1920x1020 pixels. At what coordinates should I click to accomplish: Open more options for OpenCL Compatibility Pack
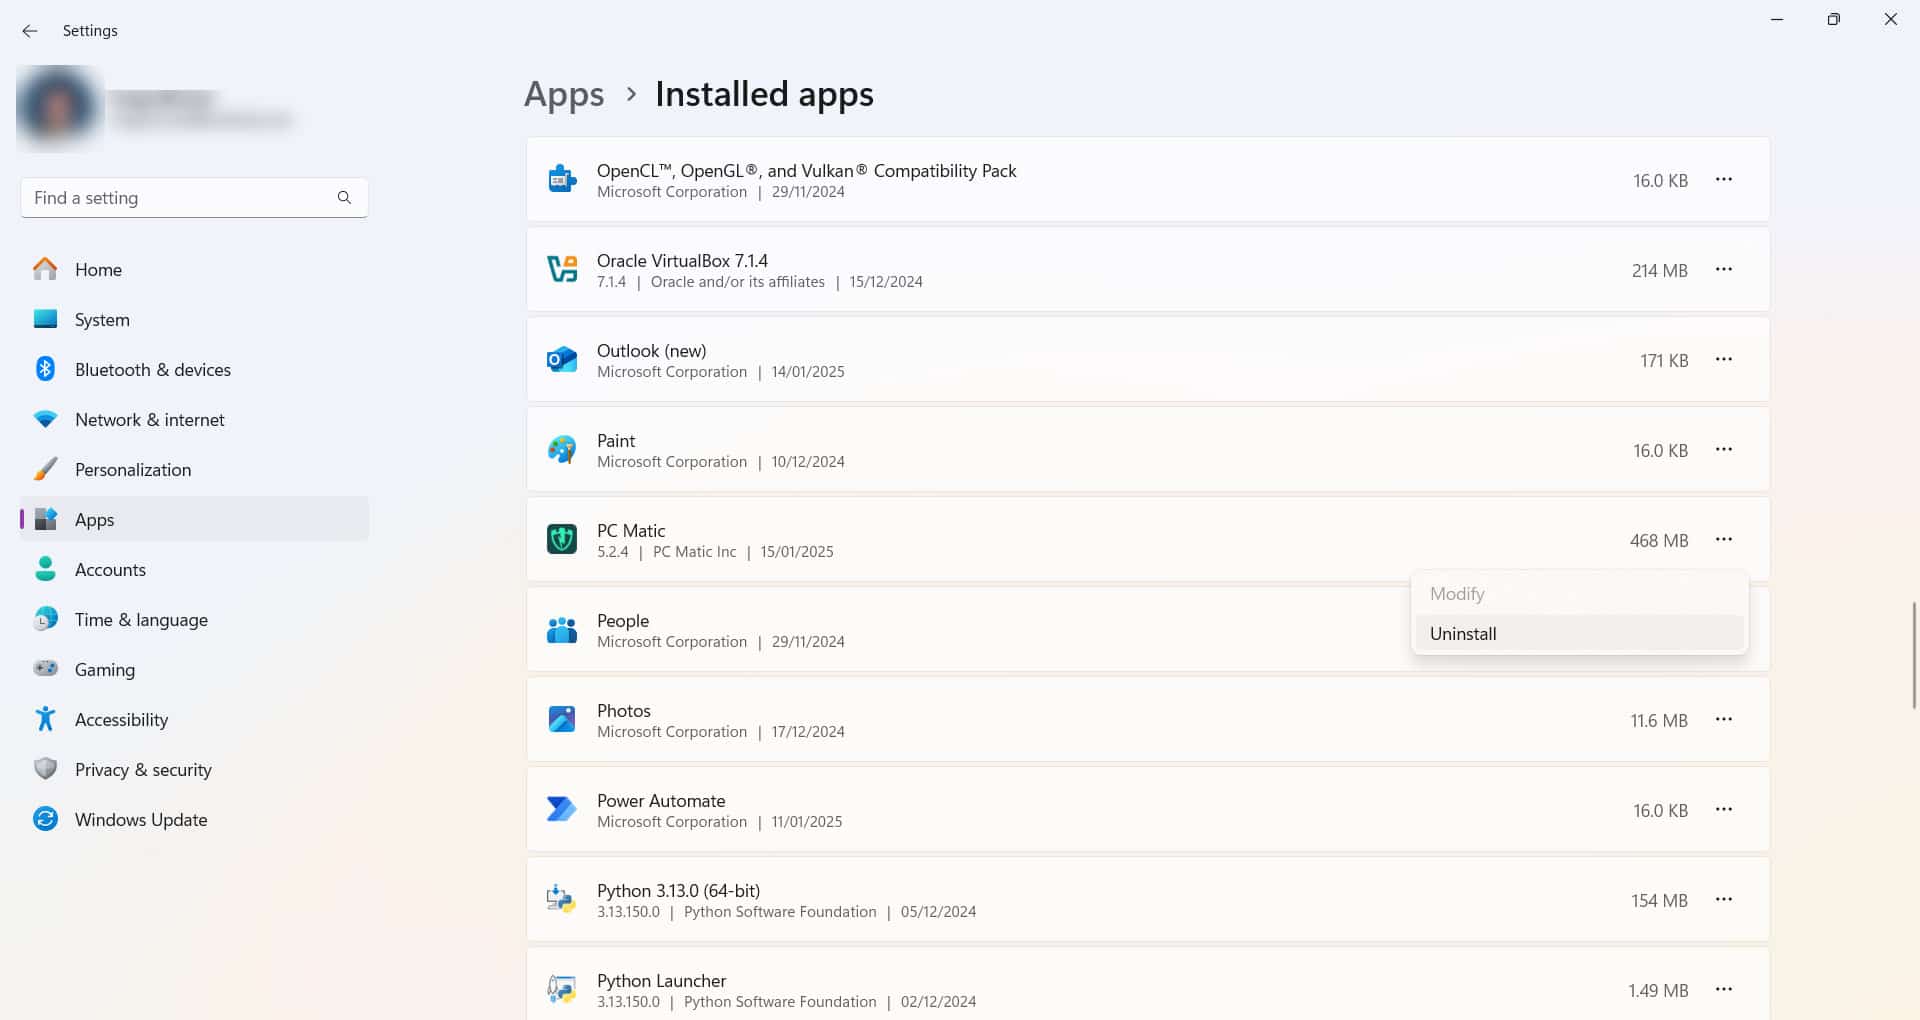1723,179
